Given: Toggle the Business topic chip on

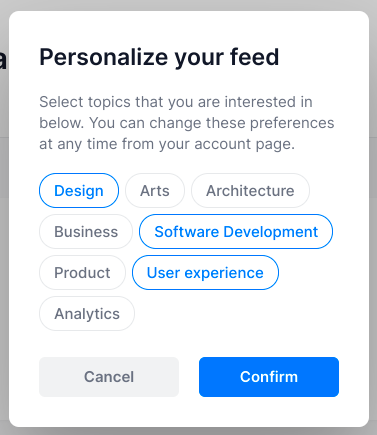Looking at the screenshot, I should (86, 232).
